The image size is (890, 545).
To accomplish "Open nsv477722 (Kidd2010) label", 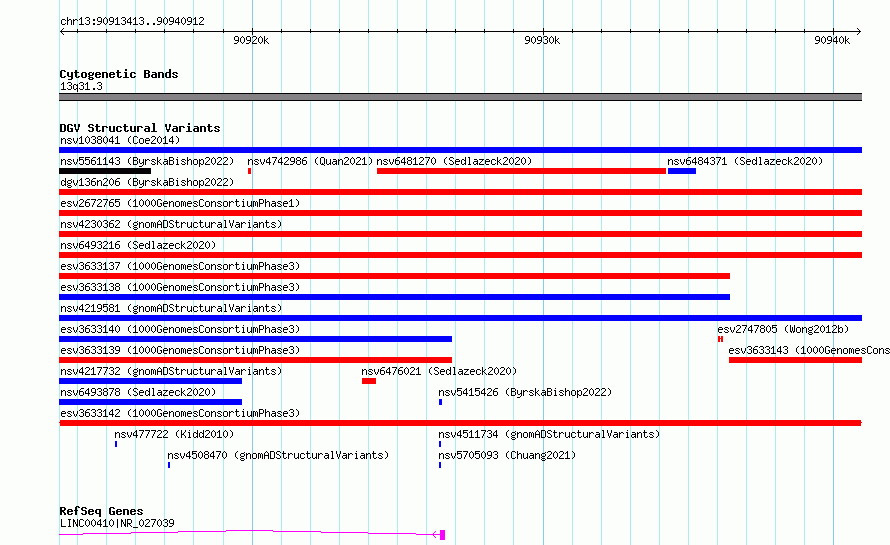I will click(174, 434).
